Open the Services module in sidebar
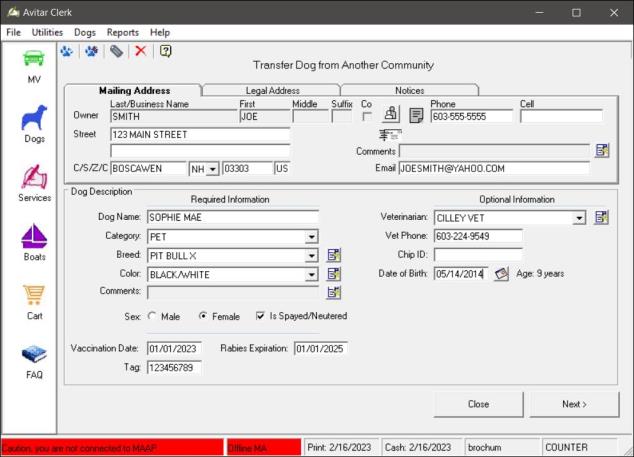The height and width of the screenshot is (457, 634). [x=34, y=183]
